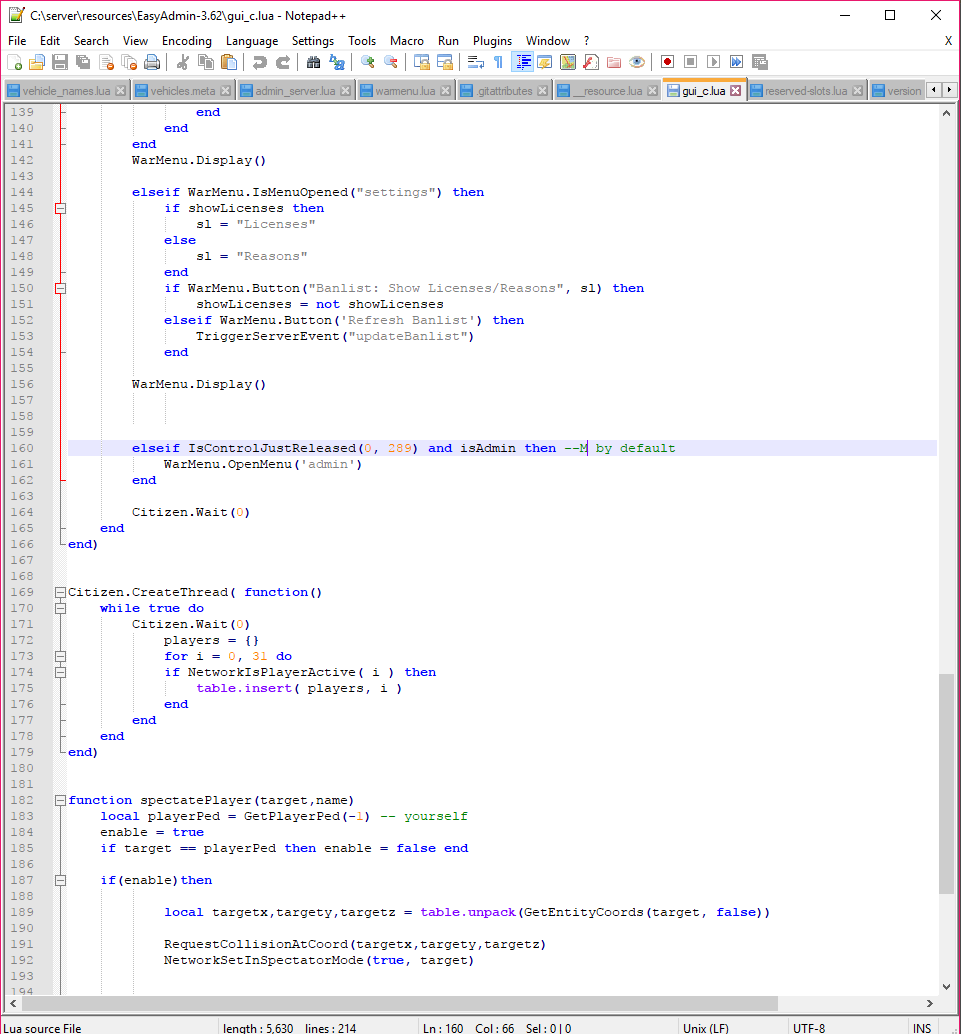Click the Cut scissors icon
Image resolution: width=961 pixels, height=1034 pixels.
[183, 62]
